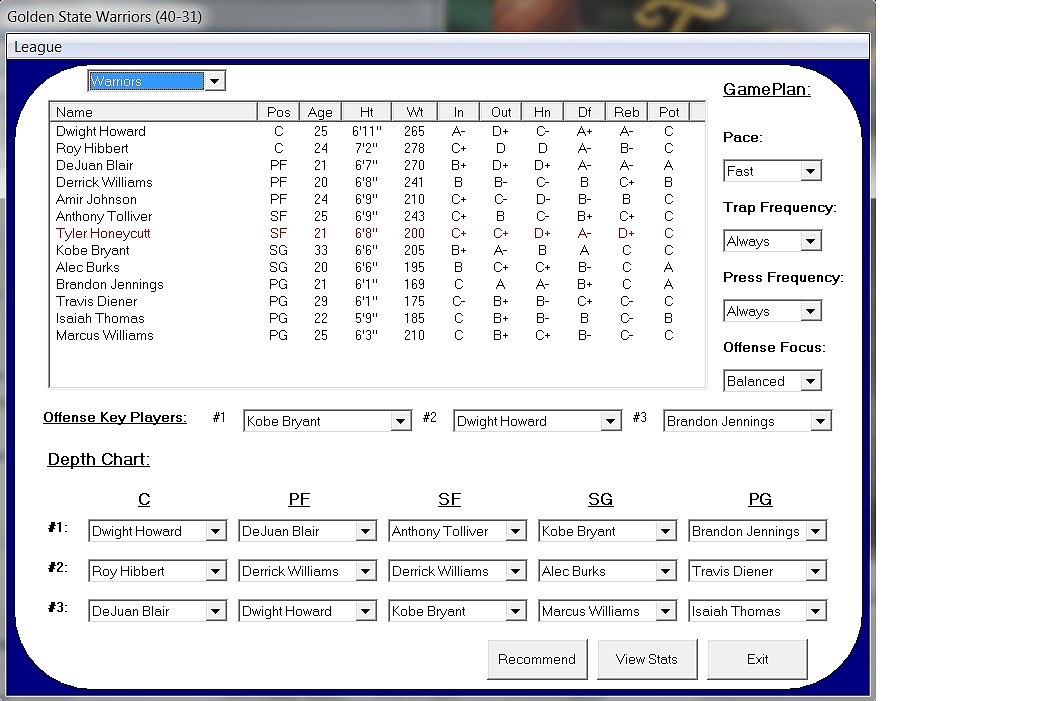The width and height of the screenshot is (1060, 701).
Task: Select Isaiah Thomas in the roster list
Action: 377,318
